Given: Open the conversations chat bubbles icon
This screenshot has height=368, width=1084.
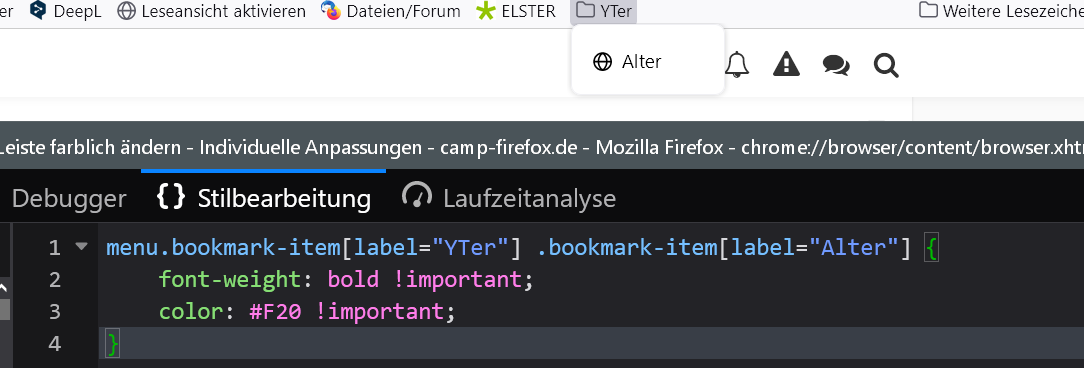Looking at the screenshot, I should 836,65.
